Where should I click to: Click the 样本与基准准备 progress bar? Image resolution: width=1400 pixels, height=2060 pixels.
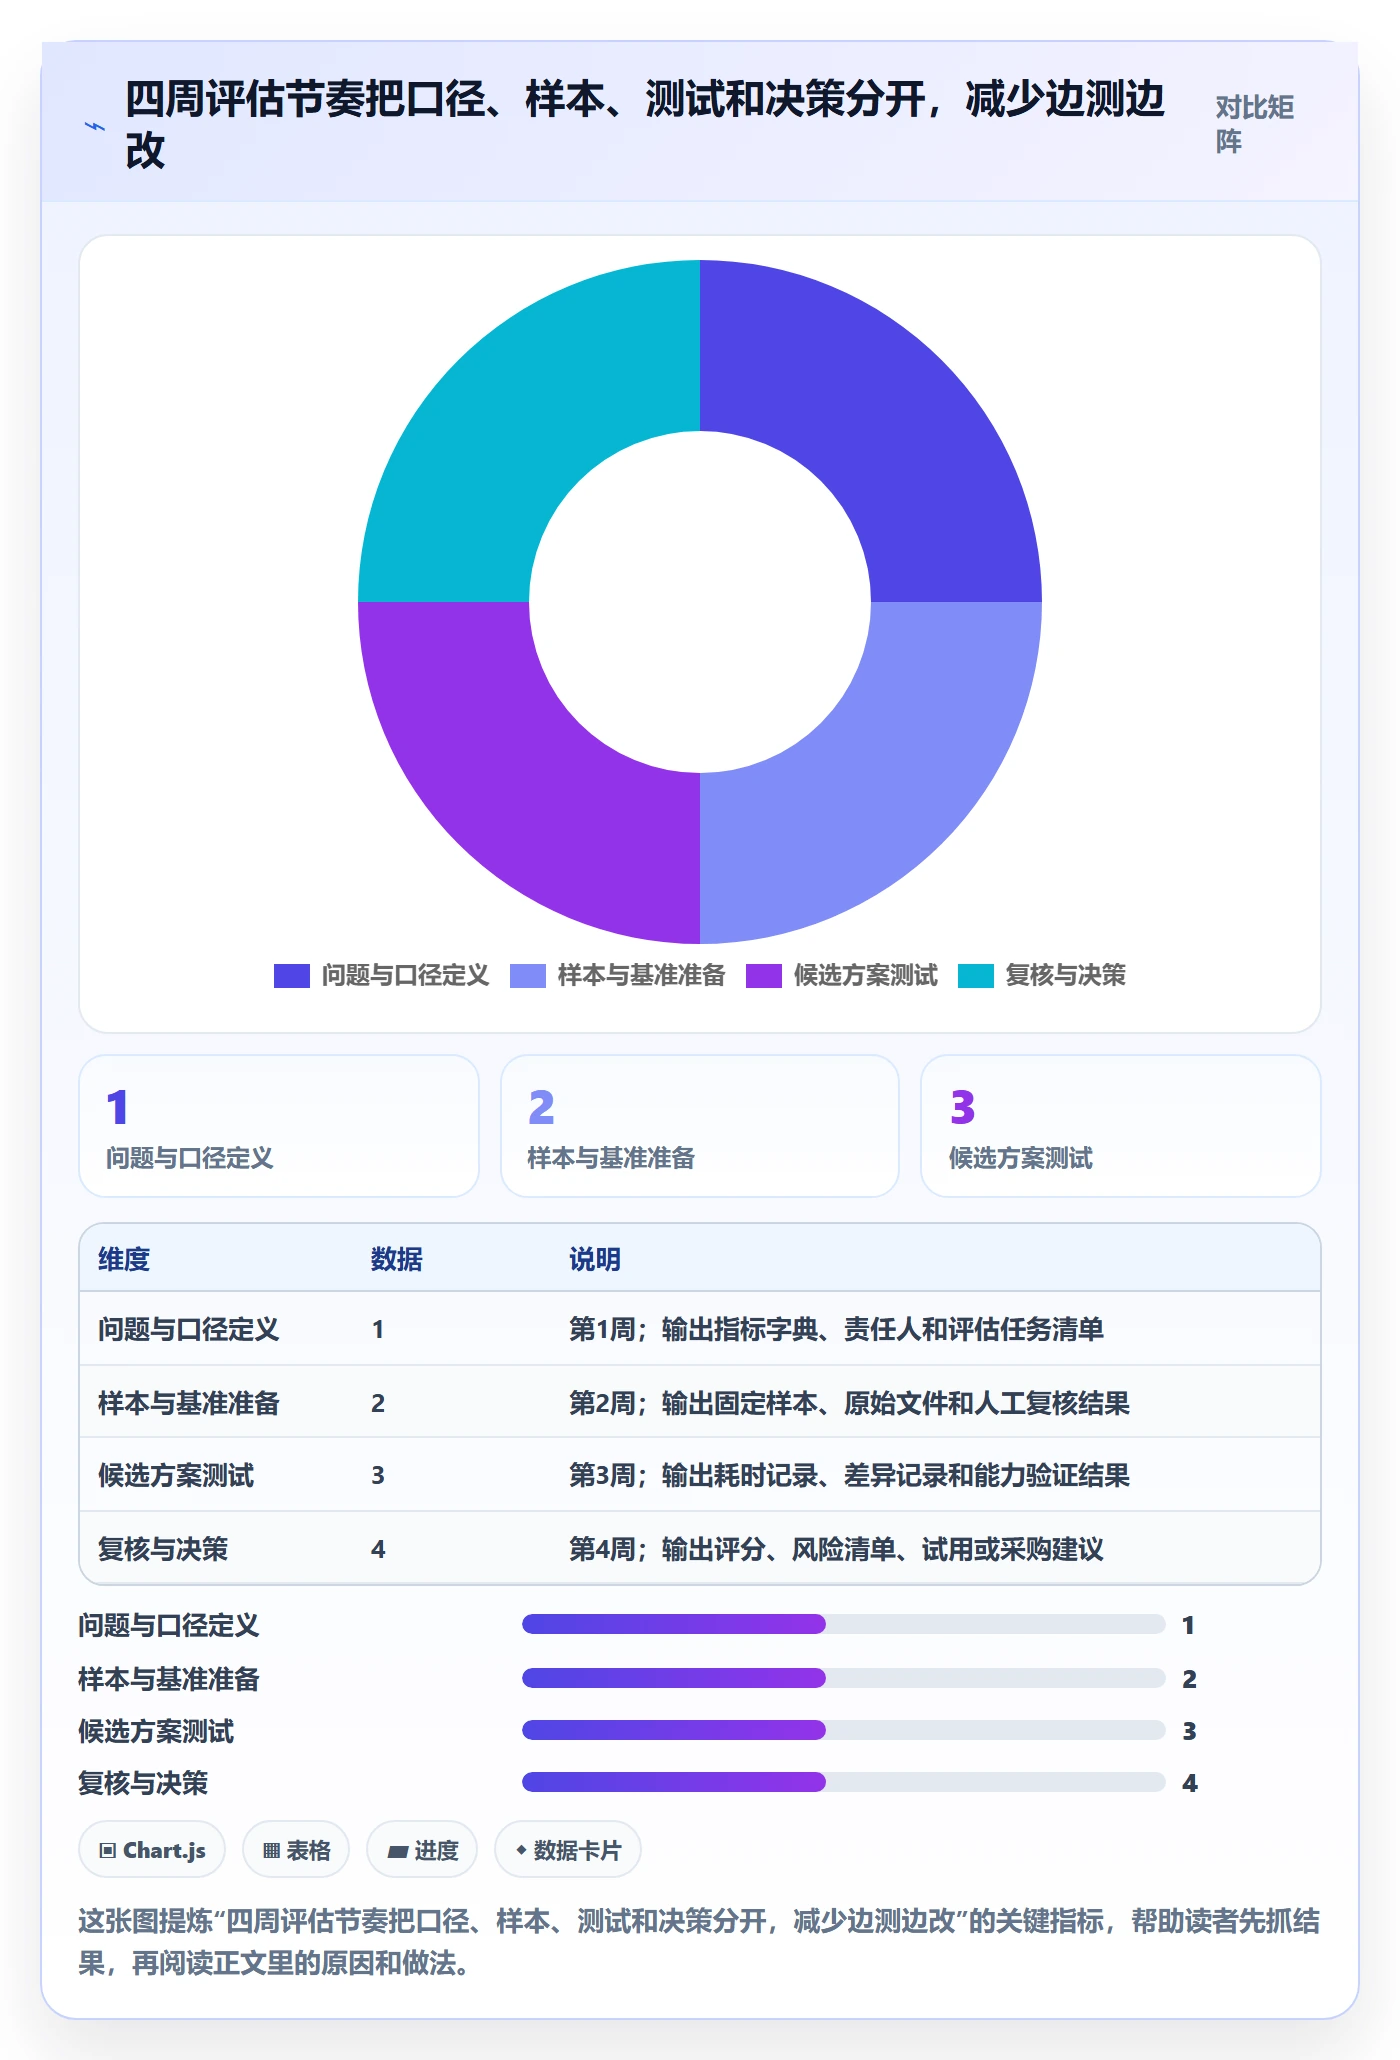[844, 1678]
